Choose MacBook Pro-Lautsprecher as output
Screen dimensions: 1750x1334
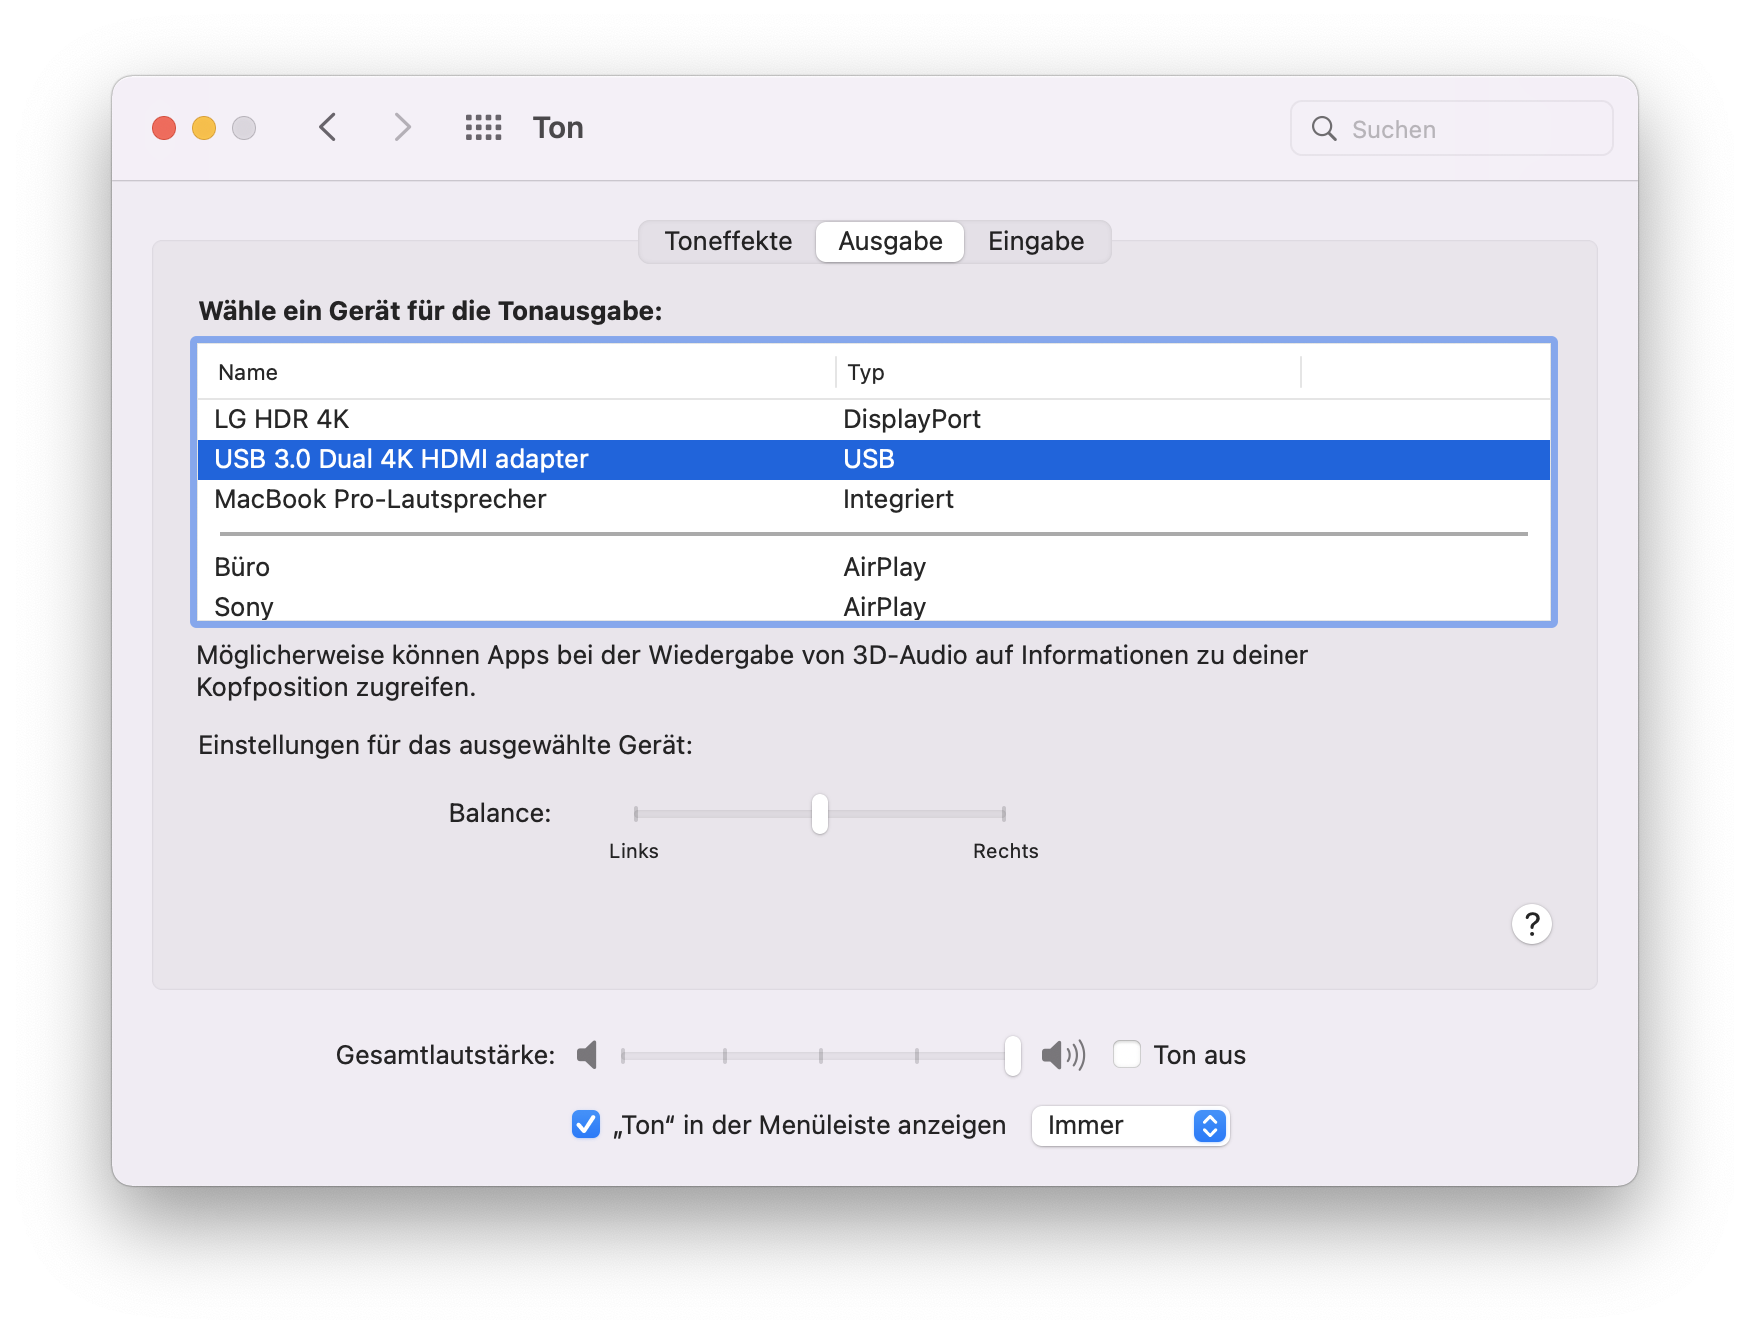pos(380,499)
